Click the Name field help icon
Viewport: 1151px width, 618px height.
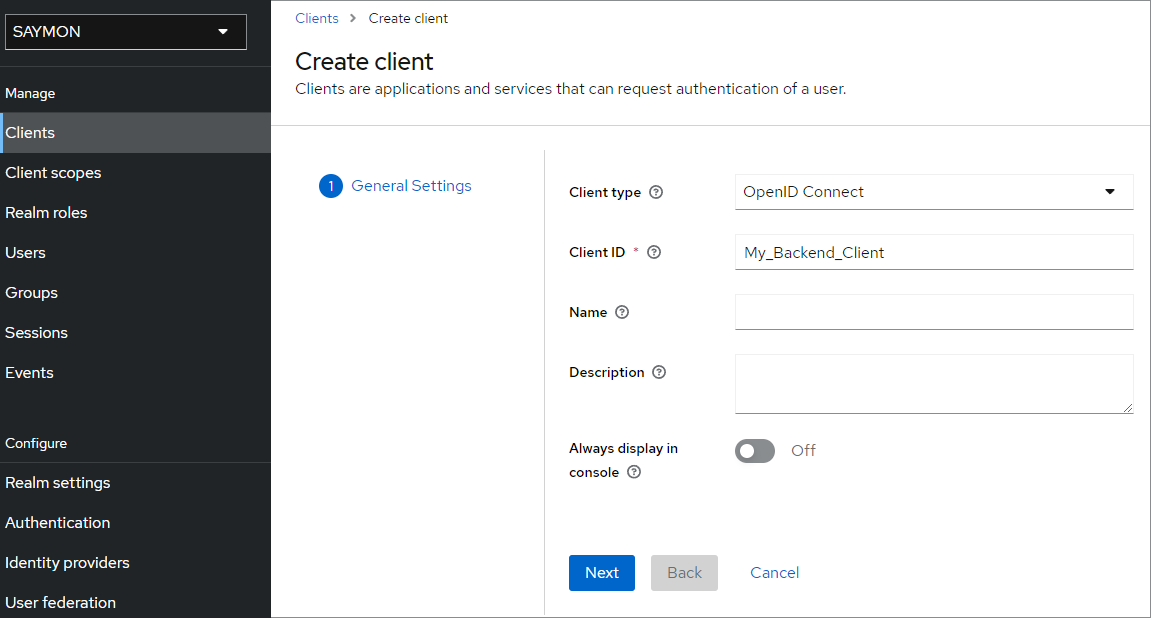pyautogui.click(x=622, y=313)
